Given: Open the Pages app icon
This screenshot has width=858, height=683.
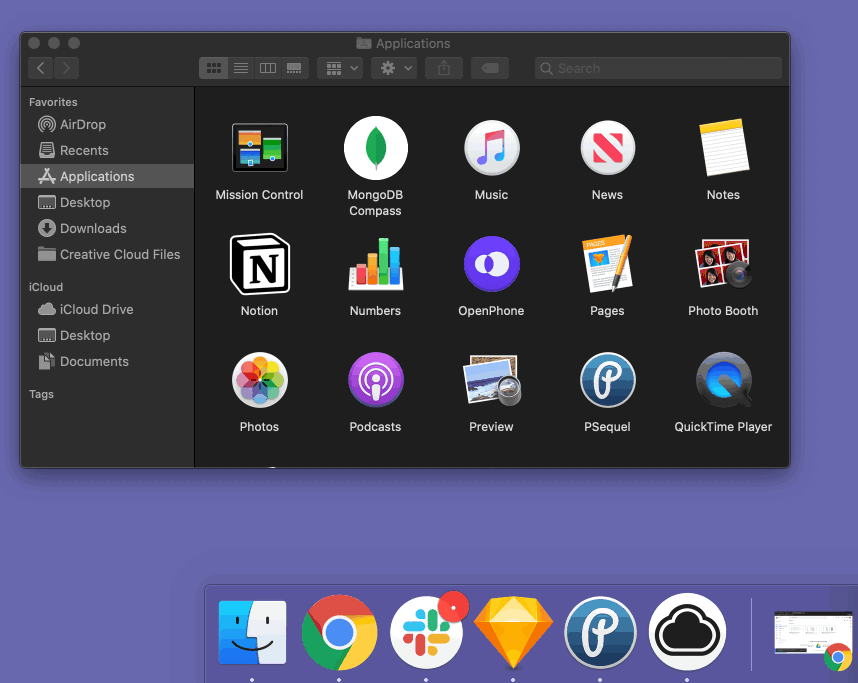Looking at the screenshot, I should [607, 264].
